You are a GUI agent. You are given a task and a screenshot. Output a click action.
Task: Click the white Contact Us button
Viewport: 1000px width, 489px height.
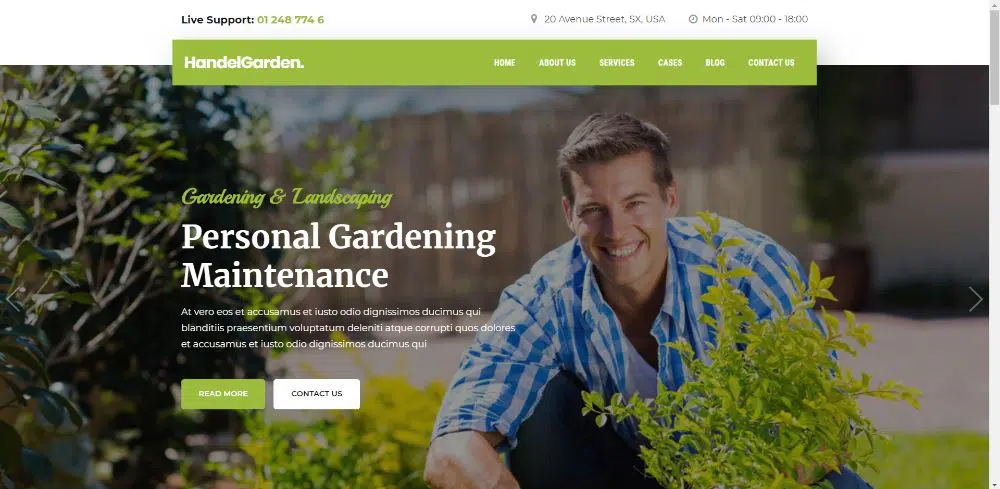click(317, 394)
